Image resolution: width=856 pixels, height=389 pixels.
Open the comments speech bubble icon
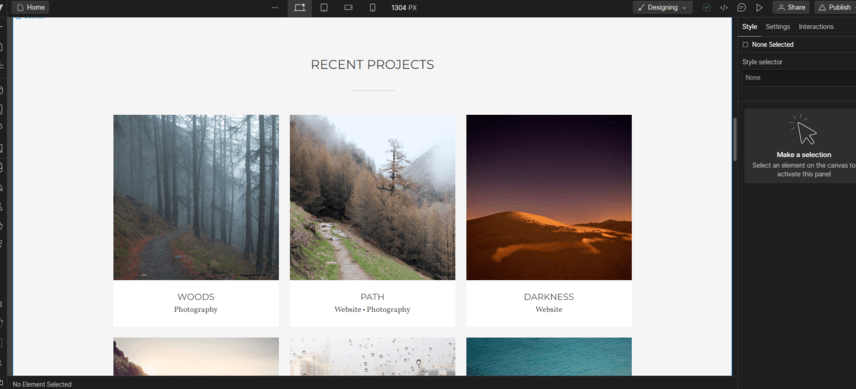741,8
